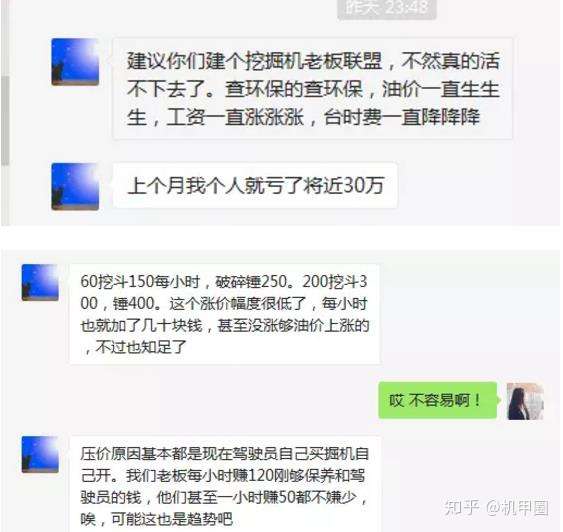Click avatar beside the '亏了将近30万' message
Screen dimensions: 563x532
pyautogui.click(x=75, y=186)
